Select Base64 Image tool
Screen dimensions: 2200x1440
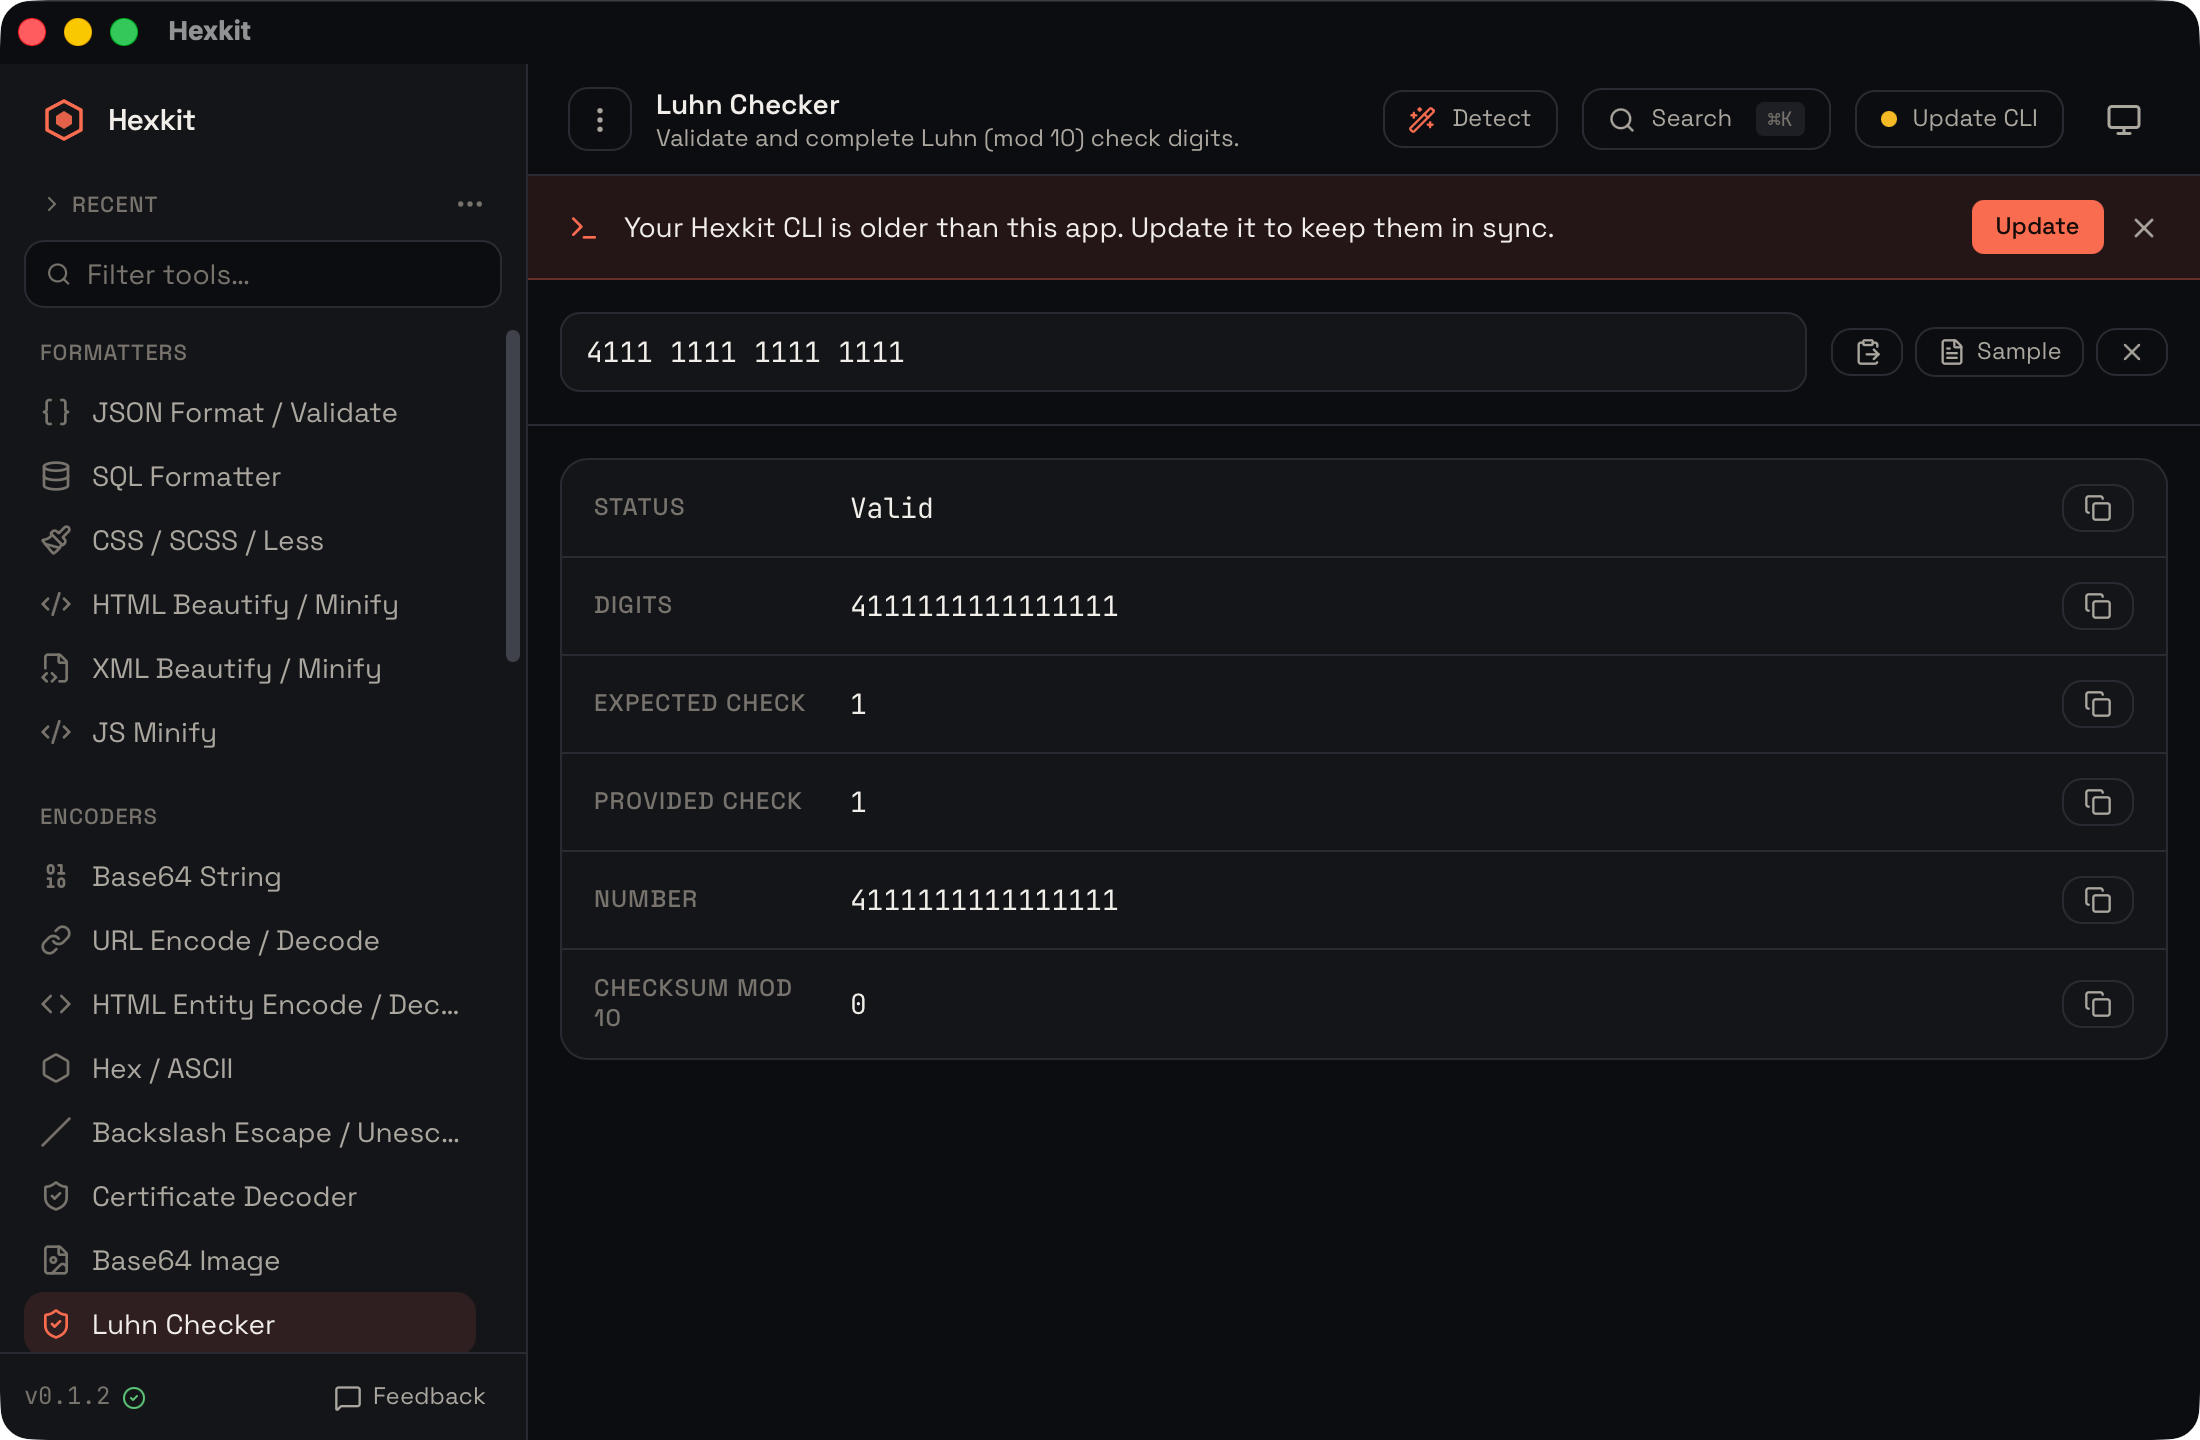250,1261
